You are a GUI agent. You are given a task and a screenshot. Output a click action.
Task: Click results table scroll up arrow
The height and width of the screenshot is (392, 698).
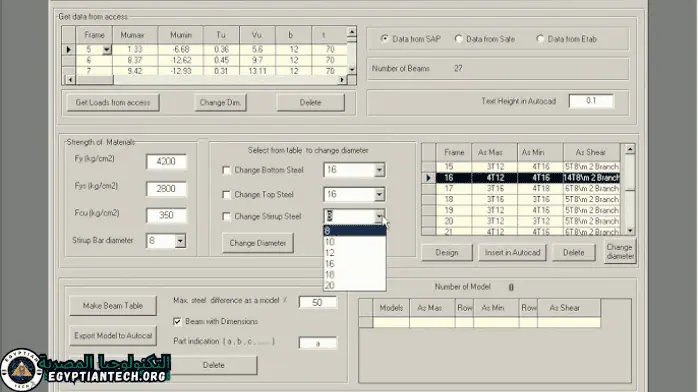tap(630, 150)
